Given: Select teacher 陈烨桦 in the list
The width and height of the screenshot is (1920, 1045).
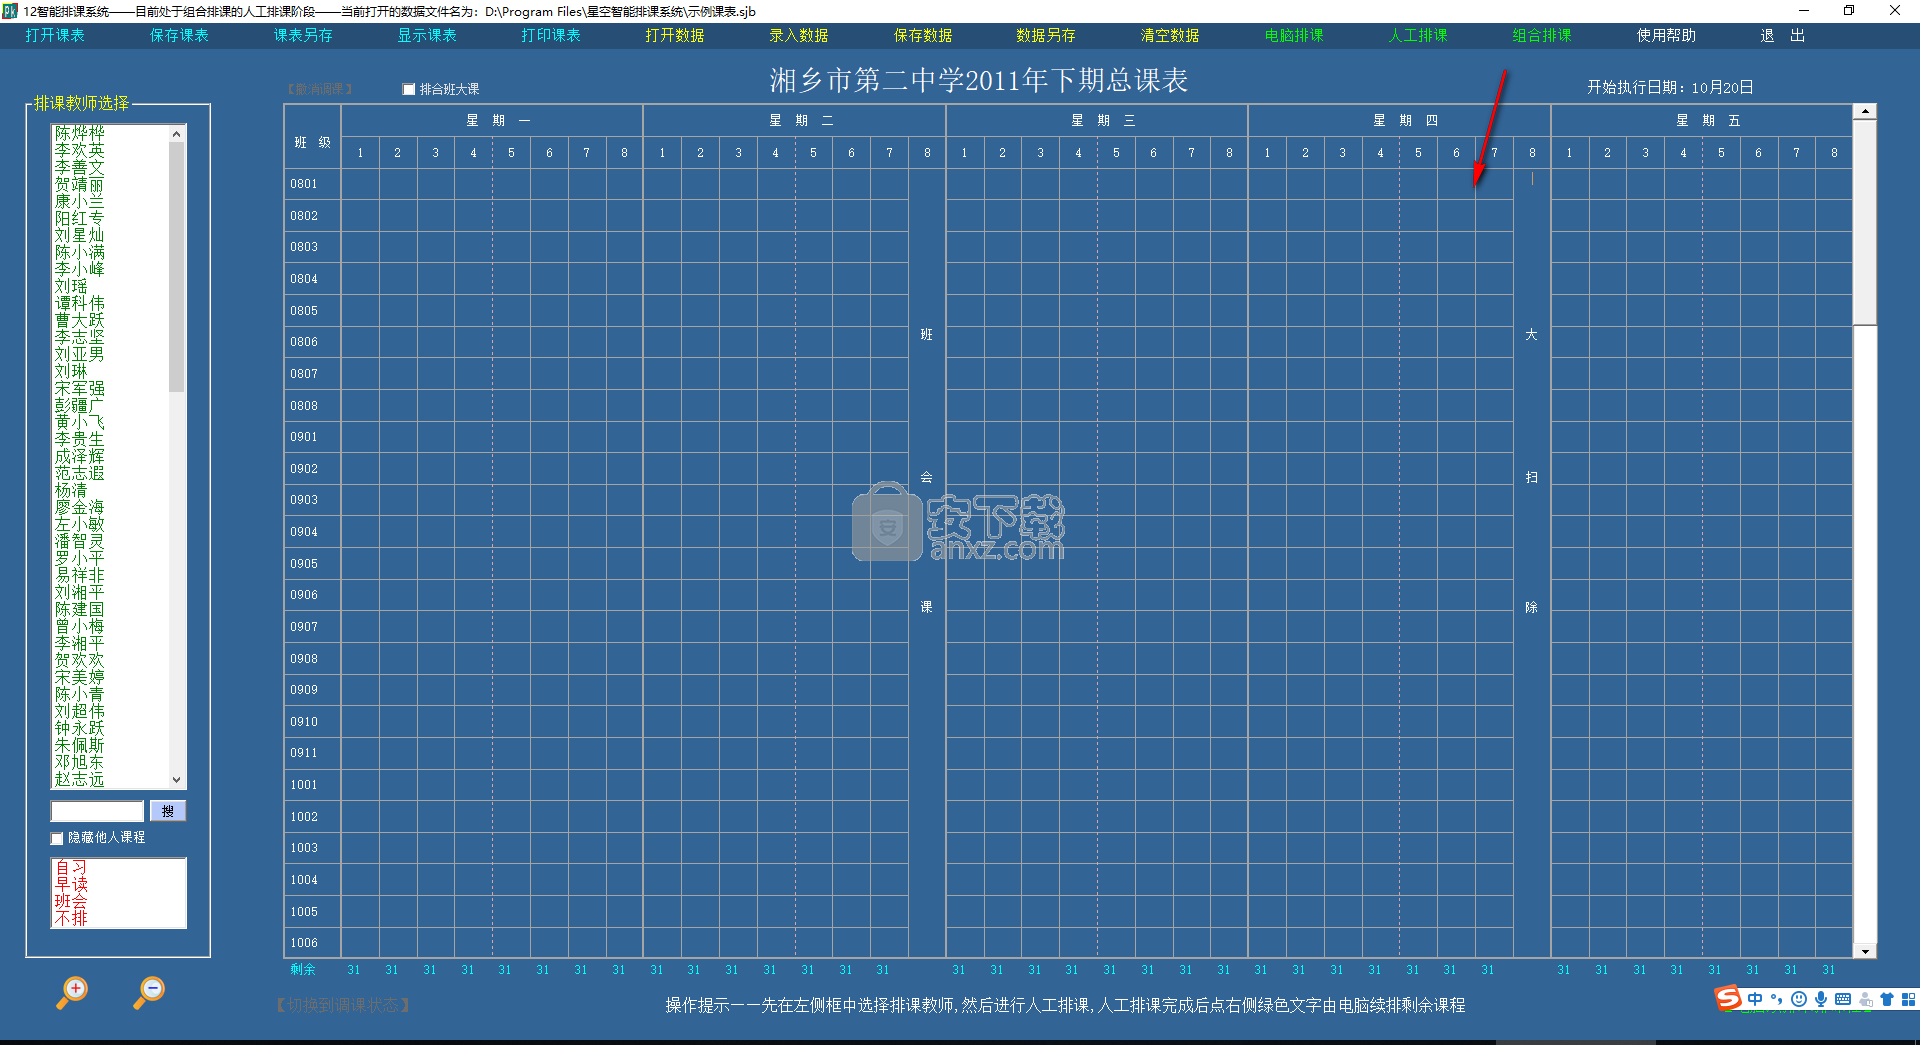Looking at the screenshot, I should 79,133.
